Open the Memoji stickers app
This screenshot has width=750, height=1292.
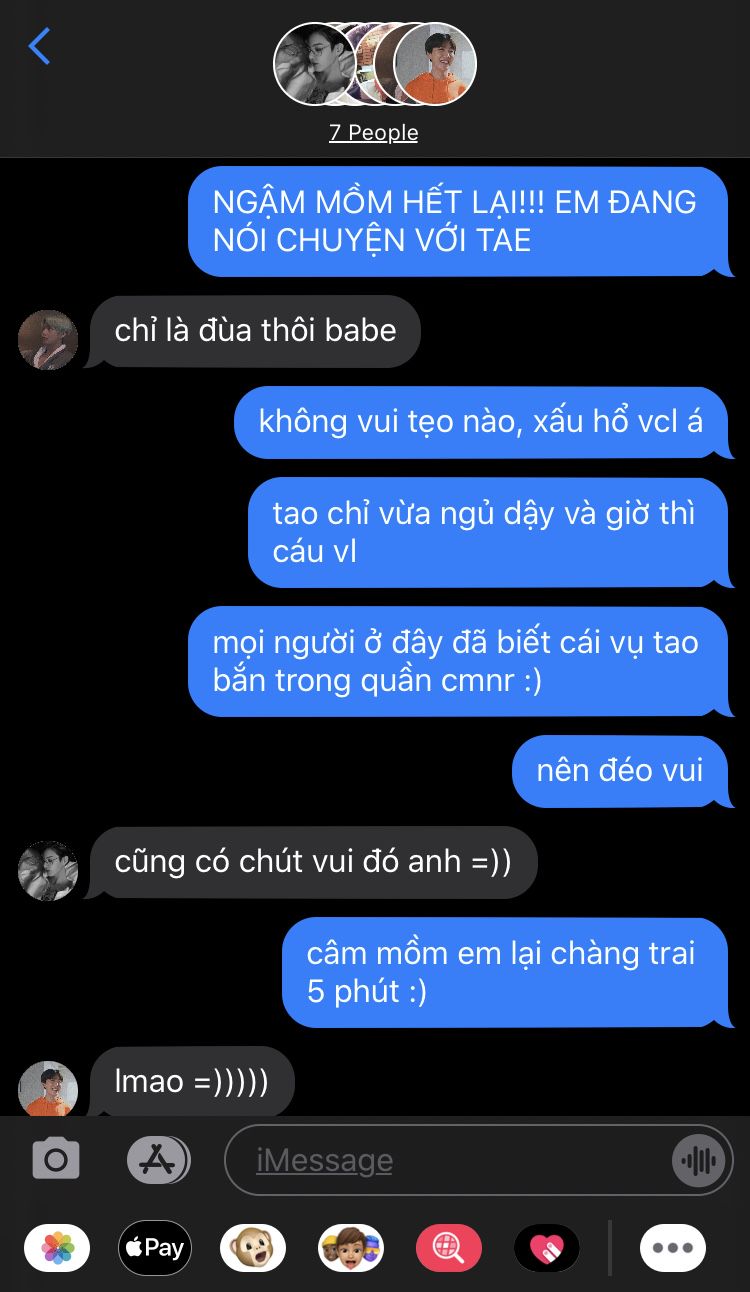coord(351,1248)
